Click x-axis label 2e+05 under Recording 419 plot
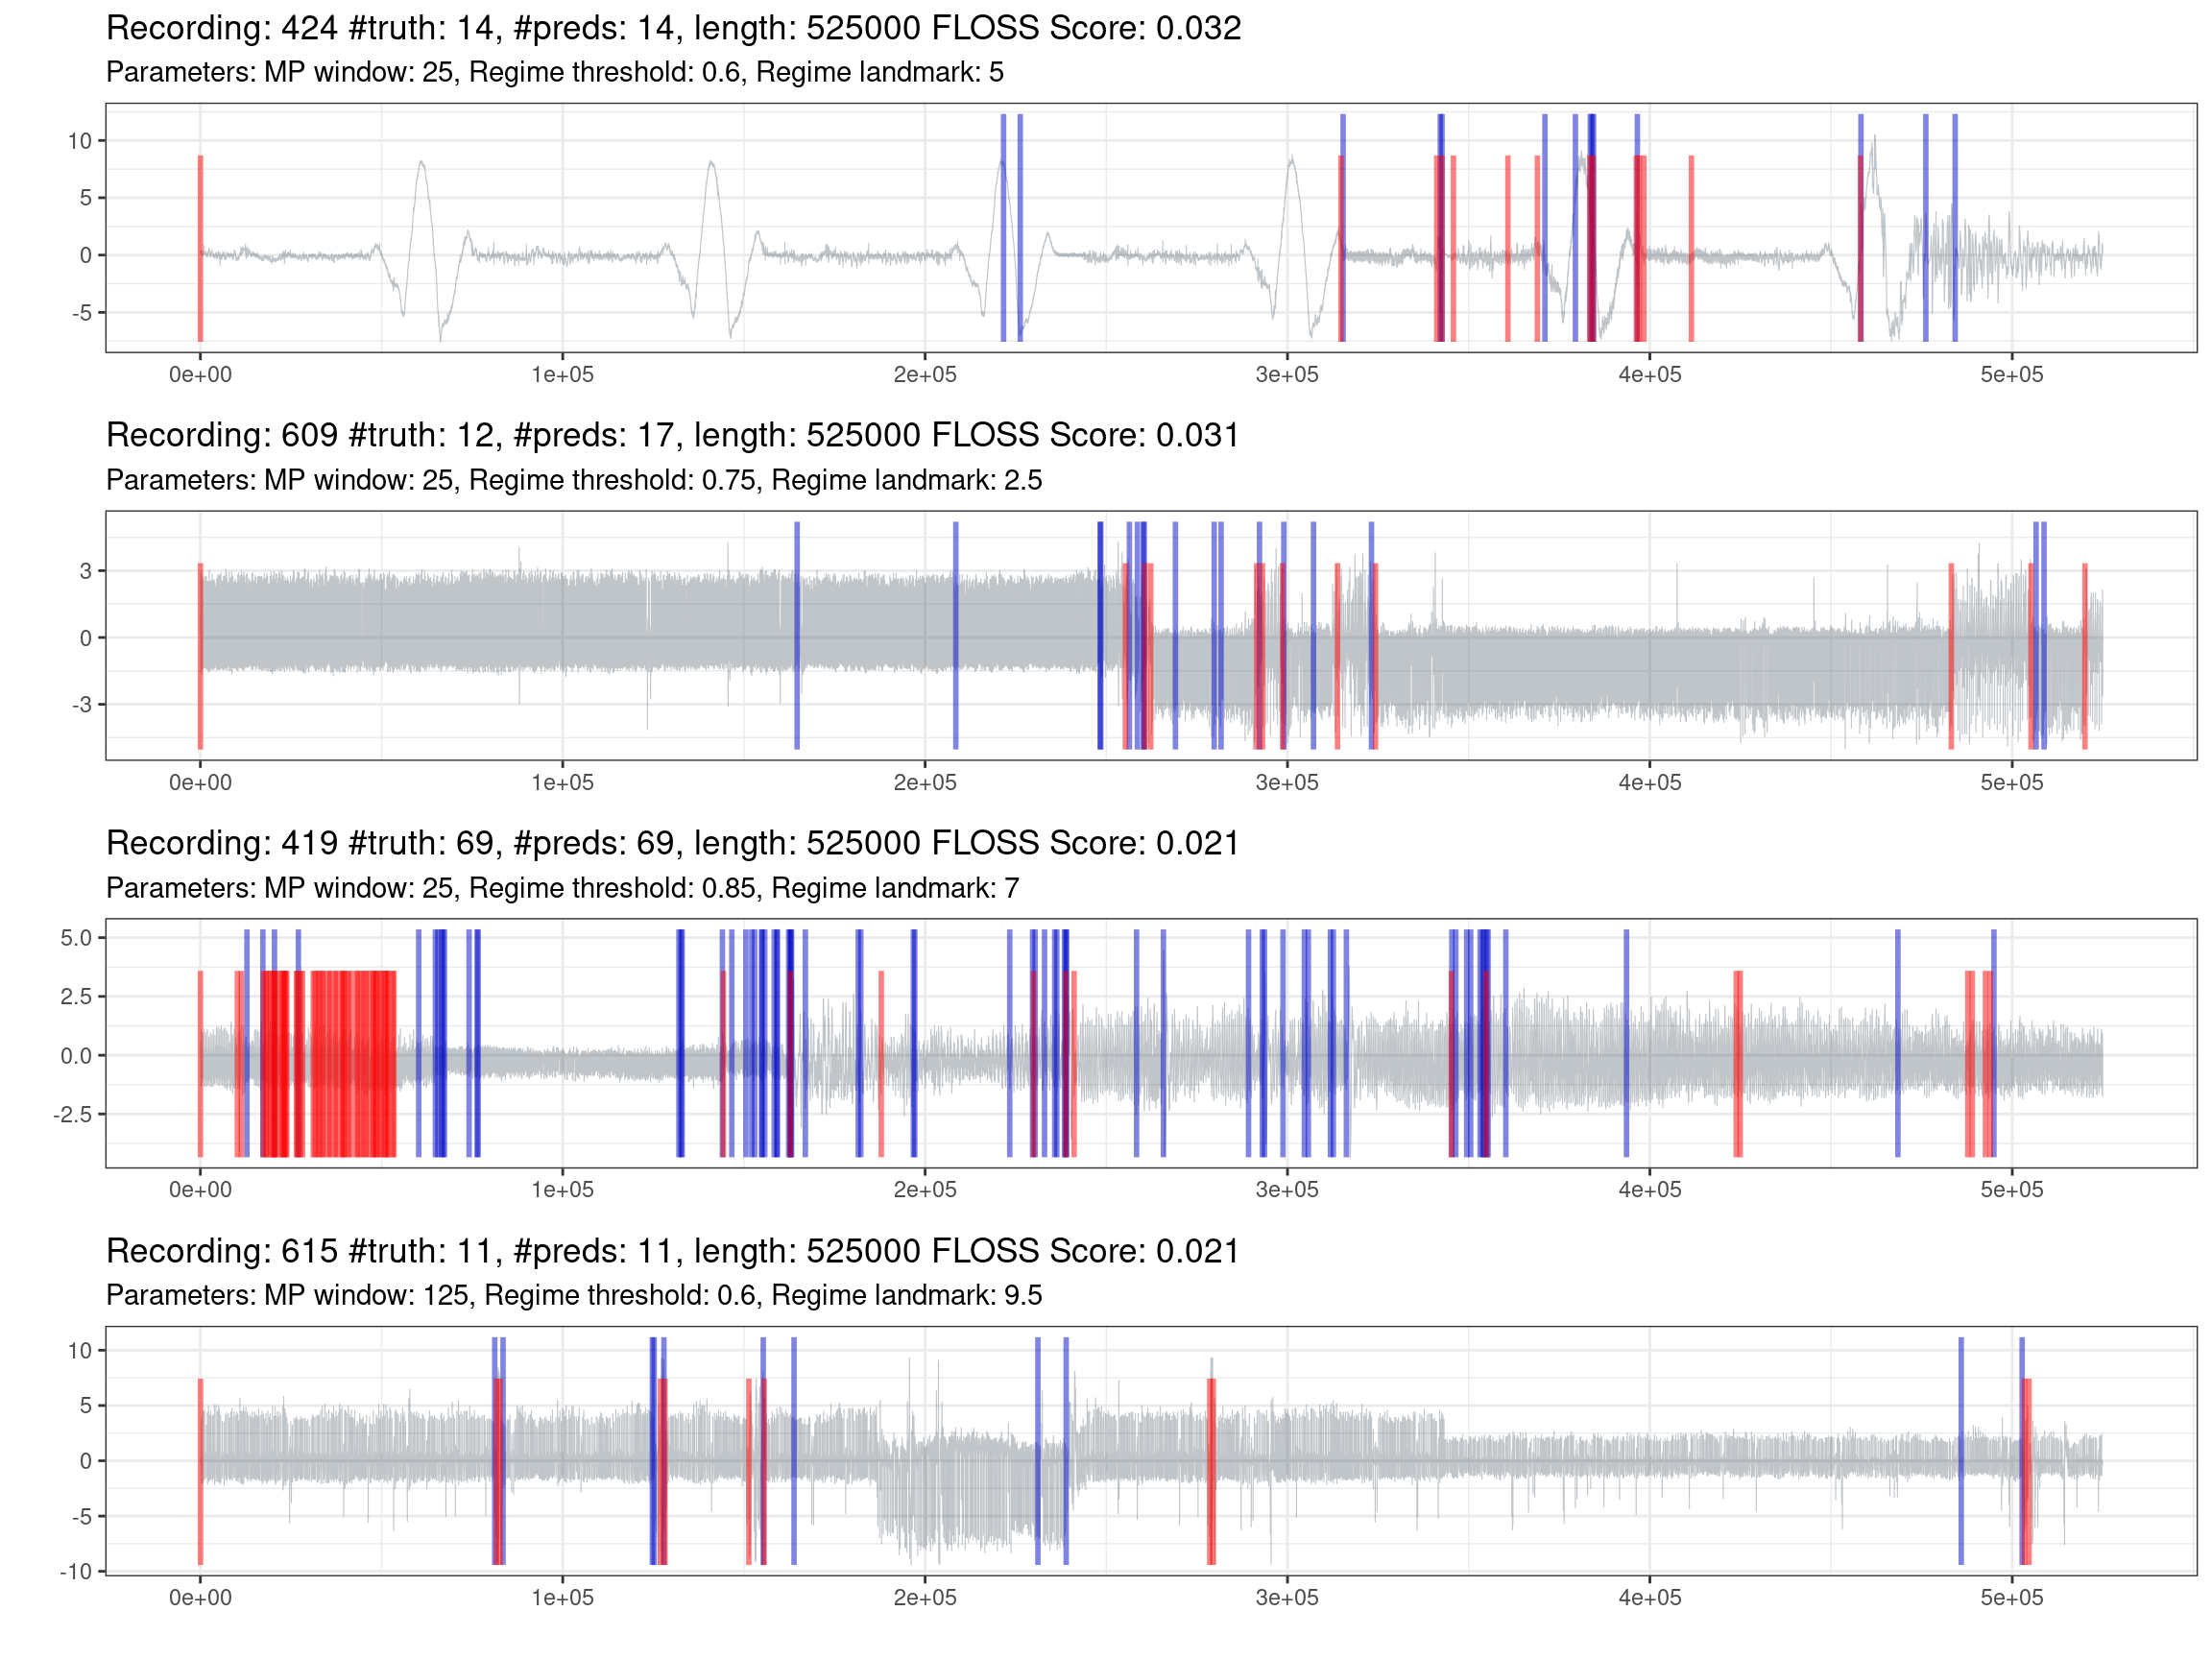 pyautogui.click(x=925, y=1190)
